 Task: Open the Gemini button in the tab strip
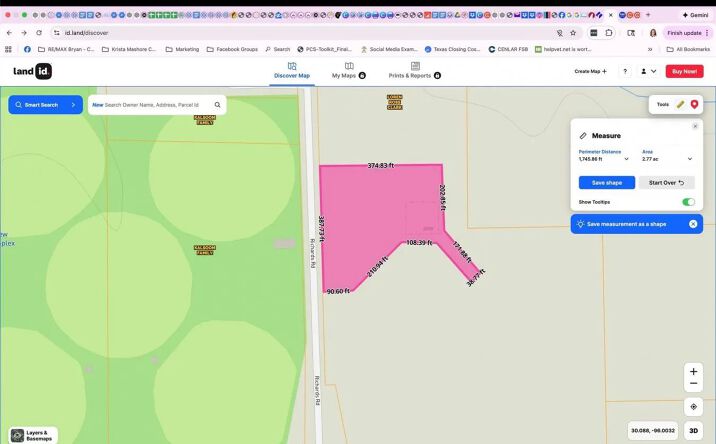pyautogui.click(x=695, y=15)
